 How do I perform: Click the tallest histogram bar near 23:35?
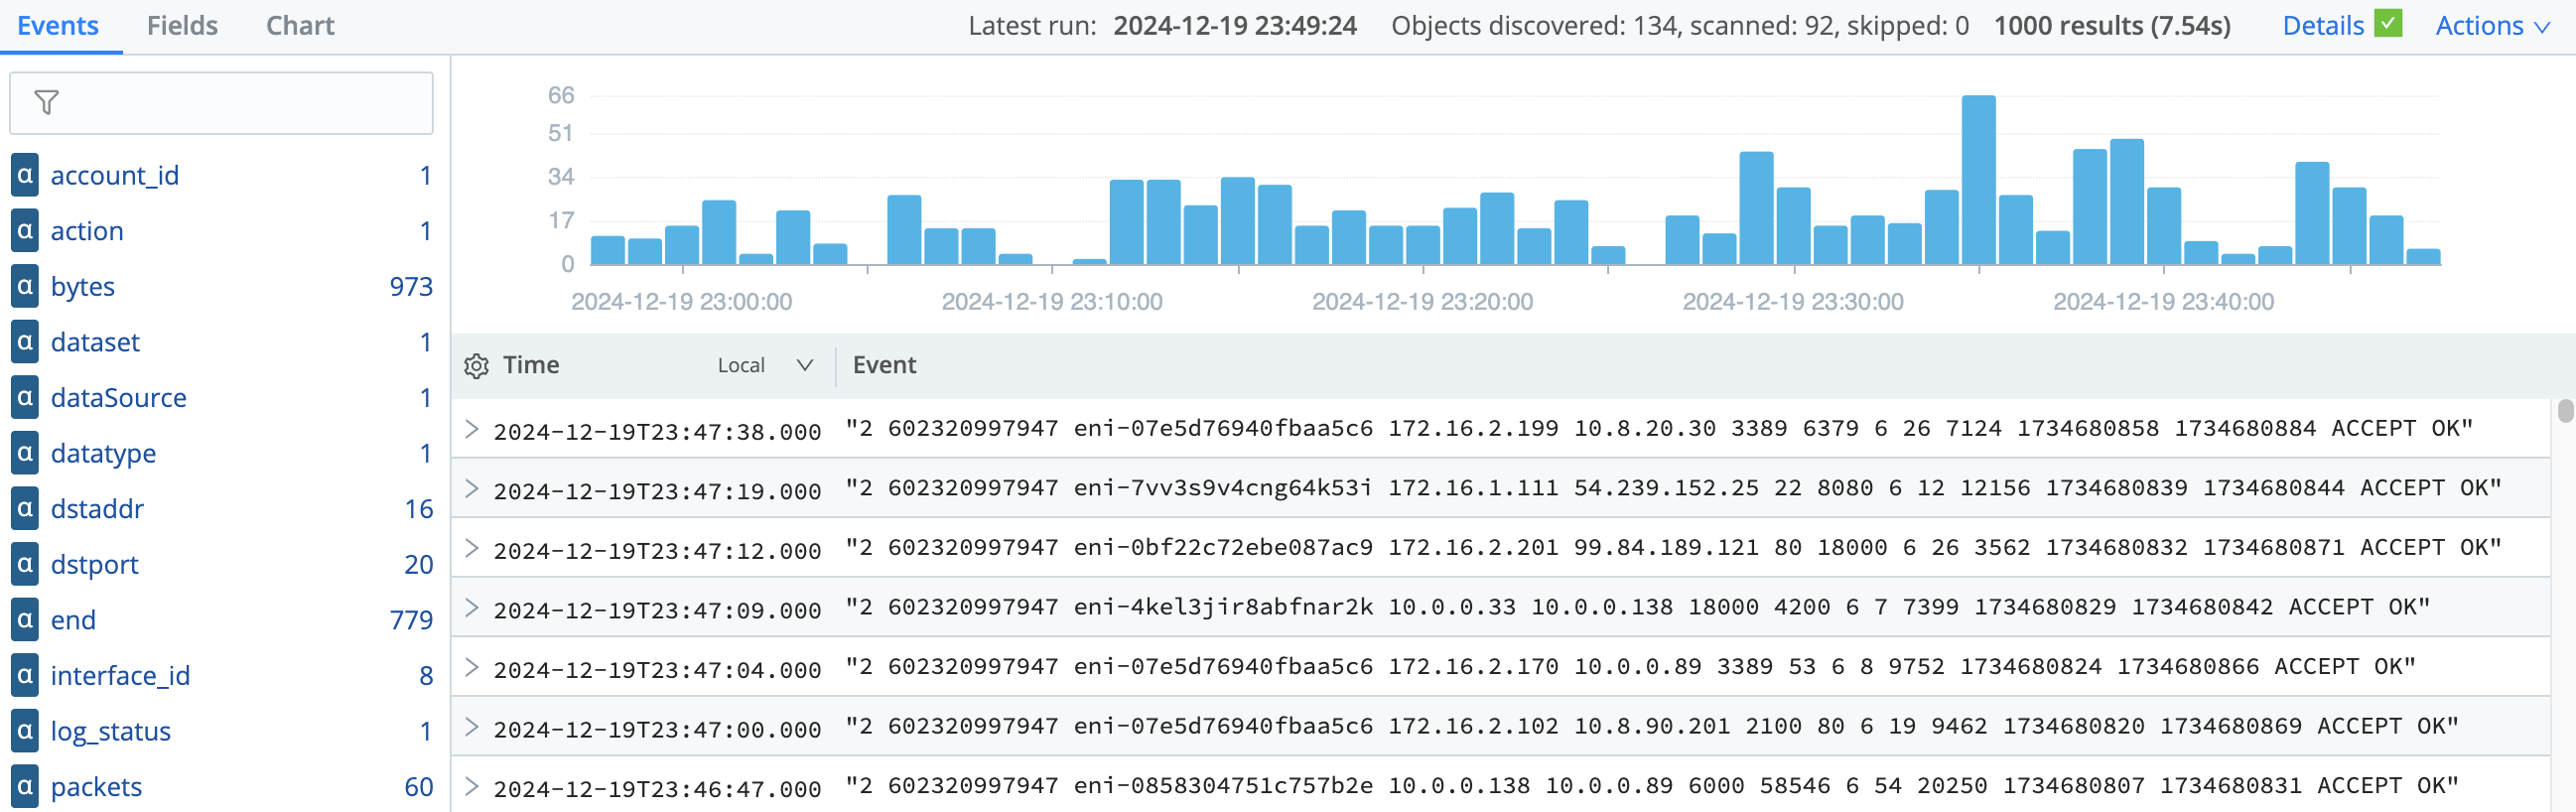(x=1978, y=180)
